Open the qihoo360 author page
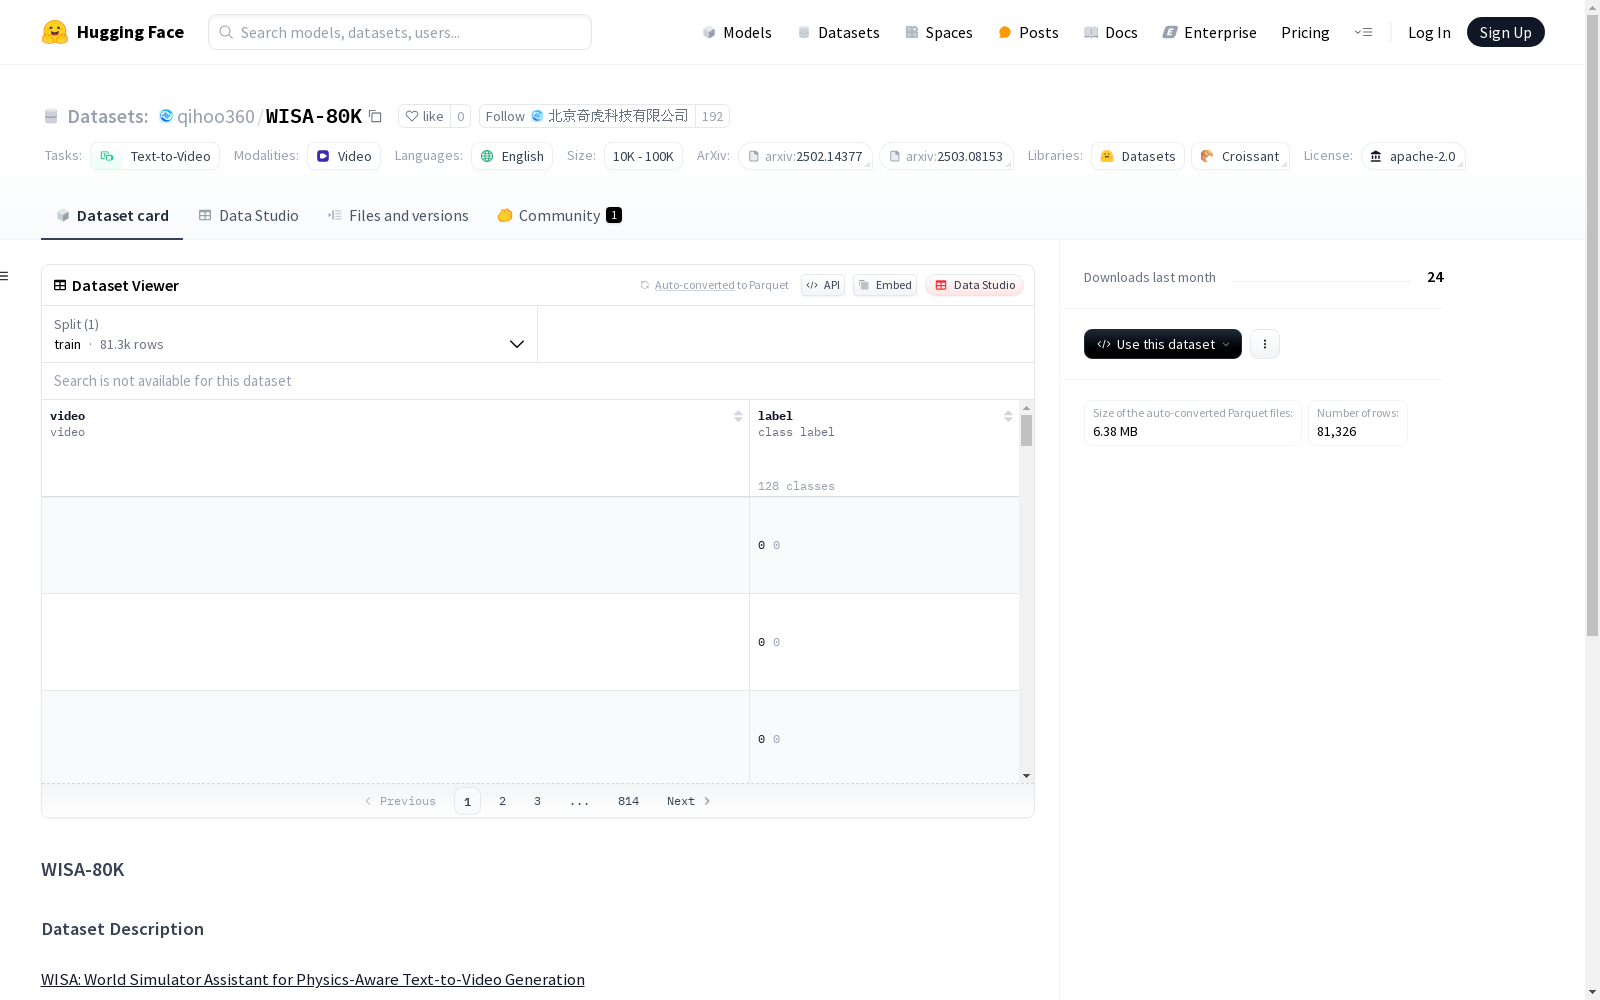Image resolution: width=1600 pixels, height=1000 pixels. click(x=215, y=116)
